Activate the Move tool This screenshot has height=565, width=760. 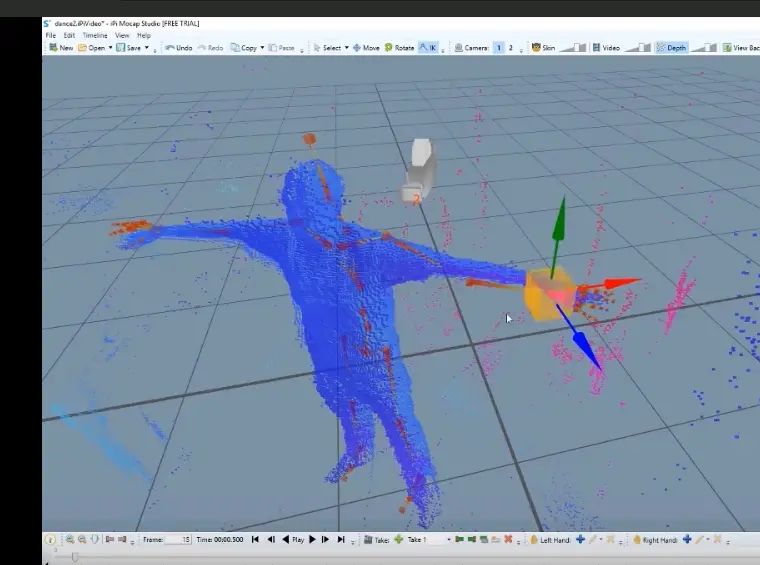[366, 47]
